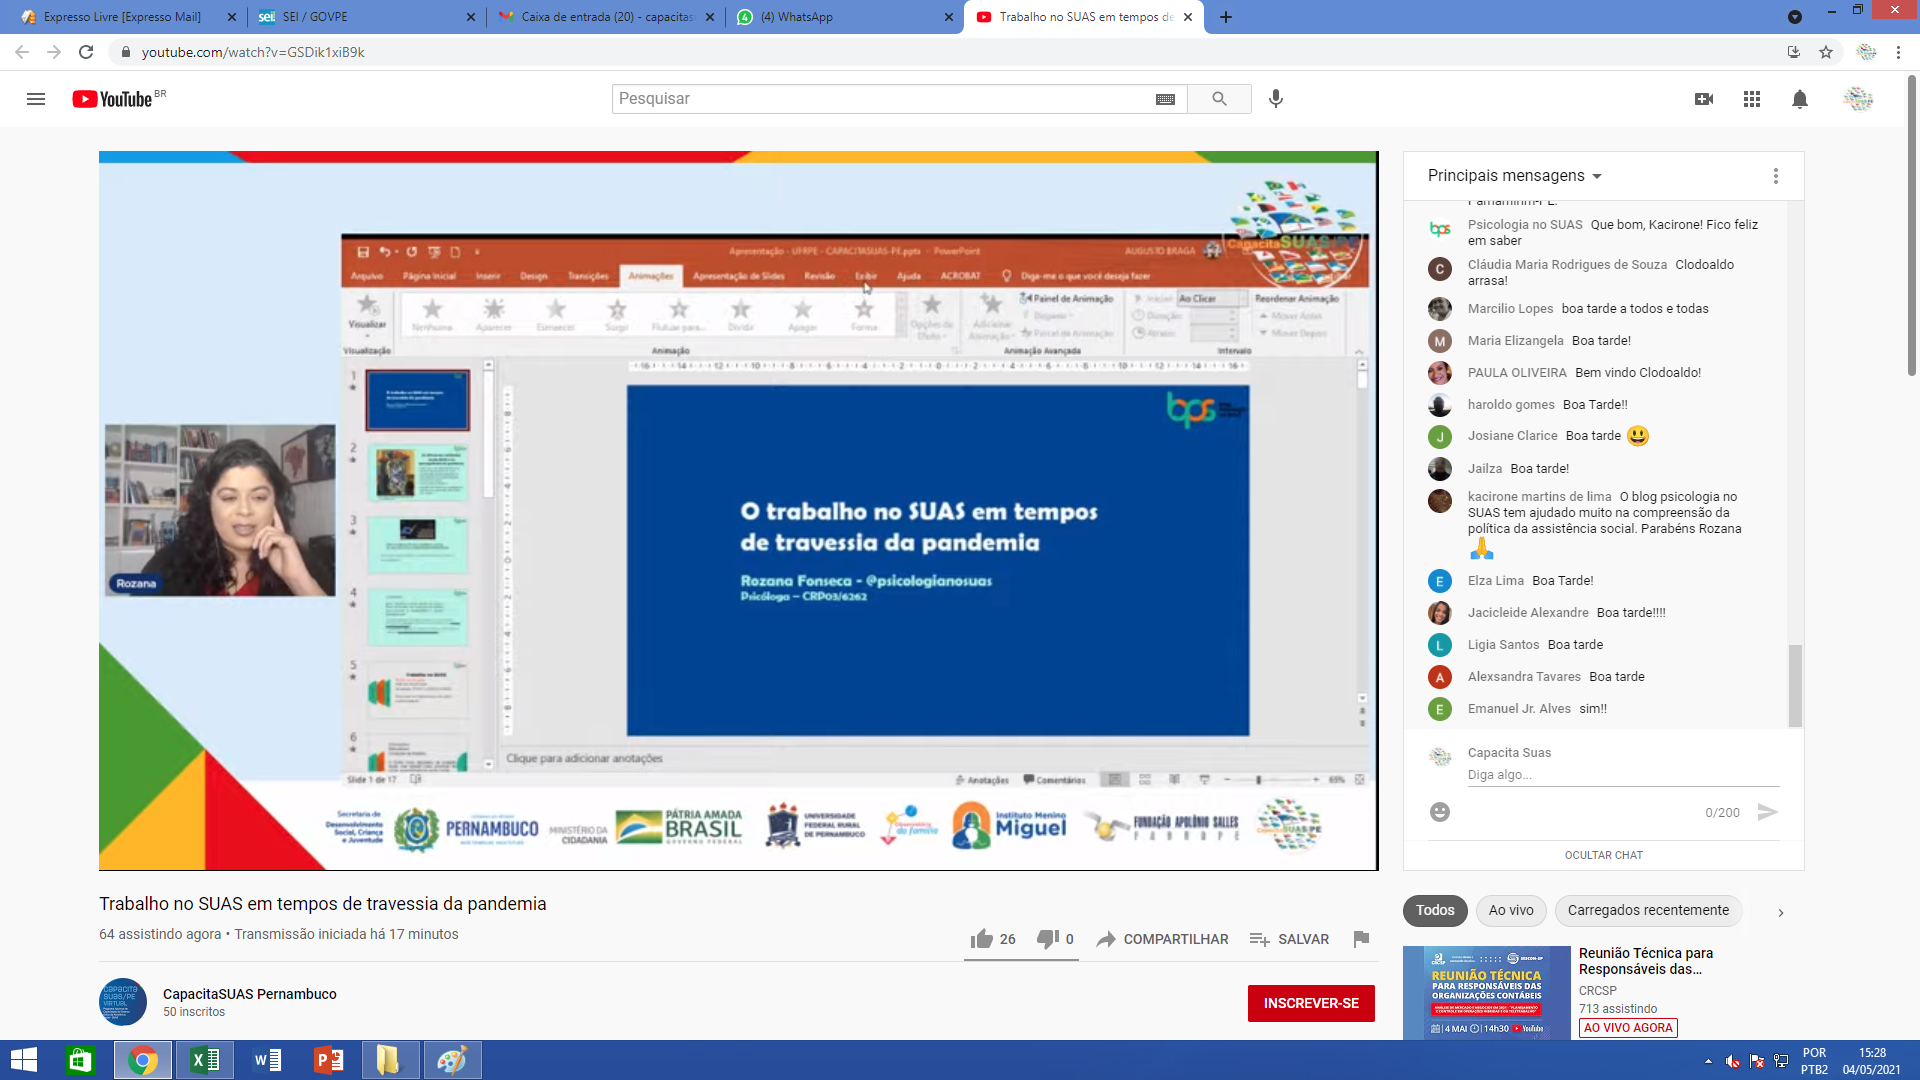Open the YouTube hamburger guide menu
Image resolution: width=1920 pixels, height=1080 pixels.
(x=36, y=99)
